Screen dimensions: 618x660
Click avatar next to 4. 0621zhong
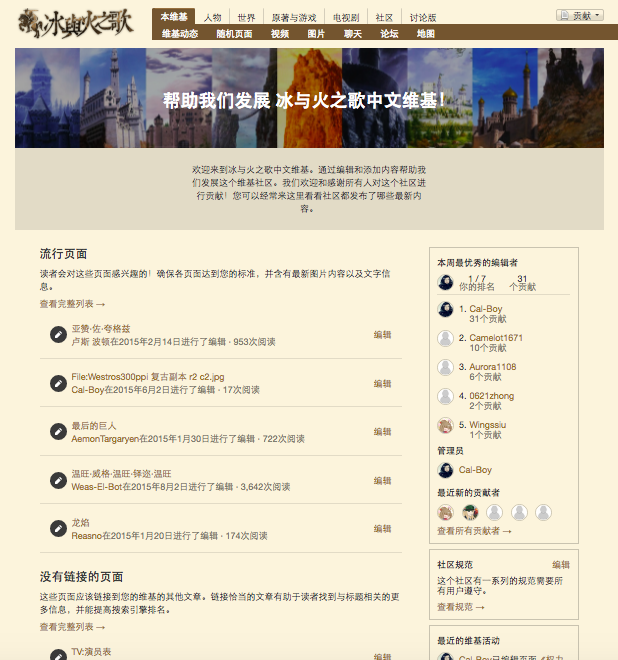[x=445, y=397]
